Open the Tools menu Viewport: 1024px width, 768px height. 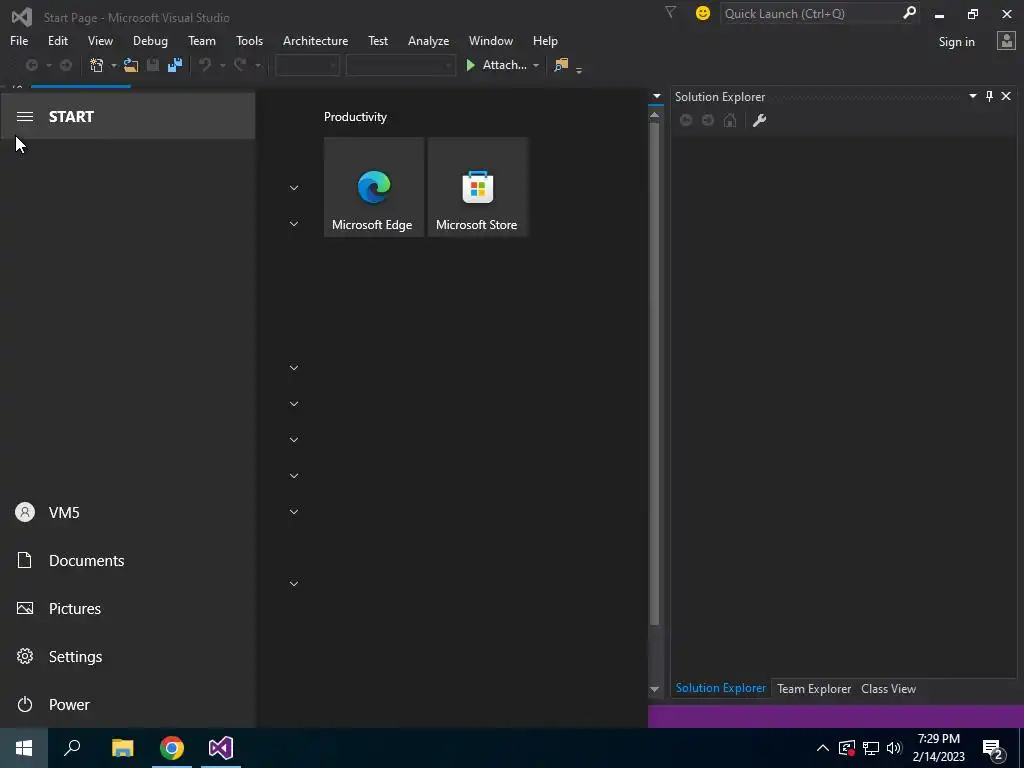tap(249, 40)
